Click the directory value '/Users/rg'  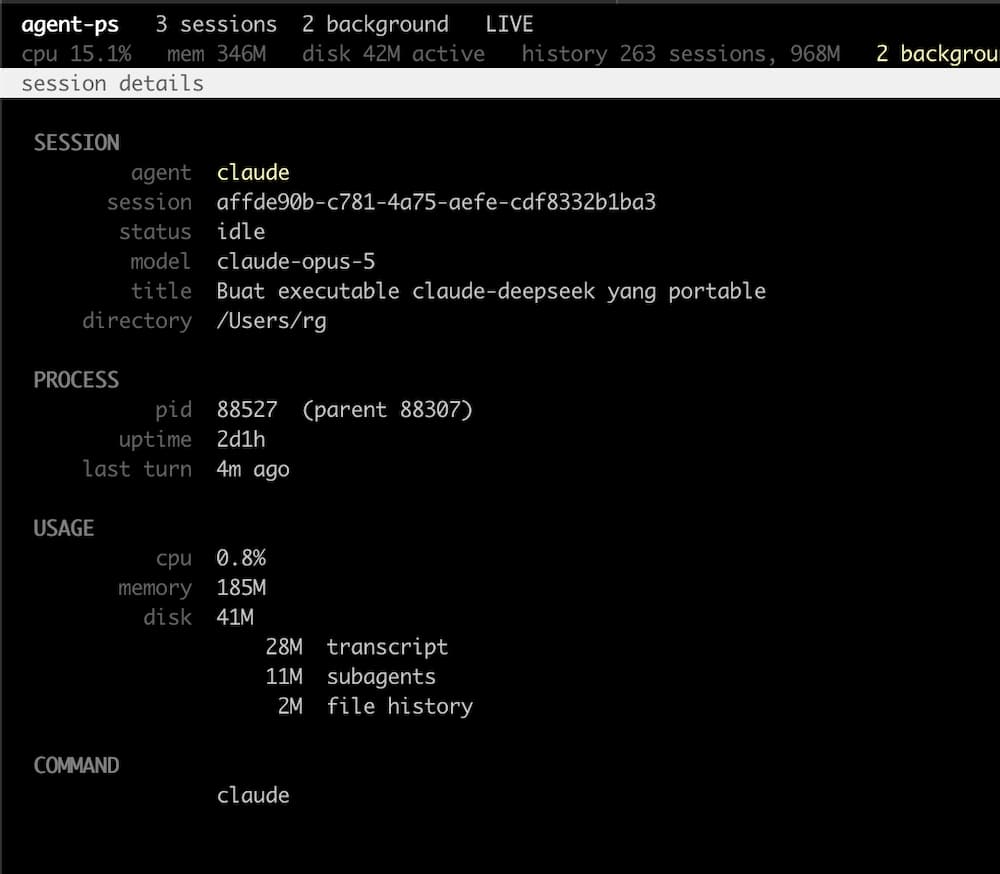tap(272, 321)
